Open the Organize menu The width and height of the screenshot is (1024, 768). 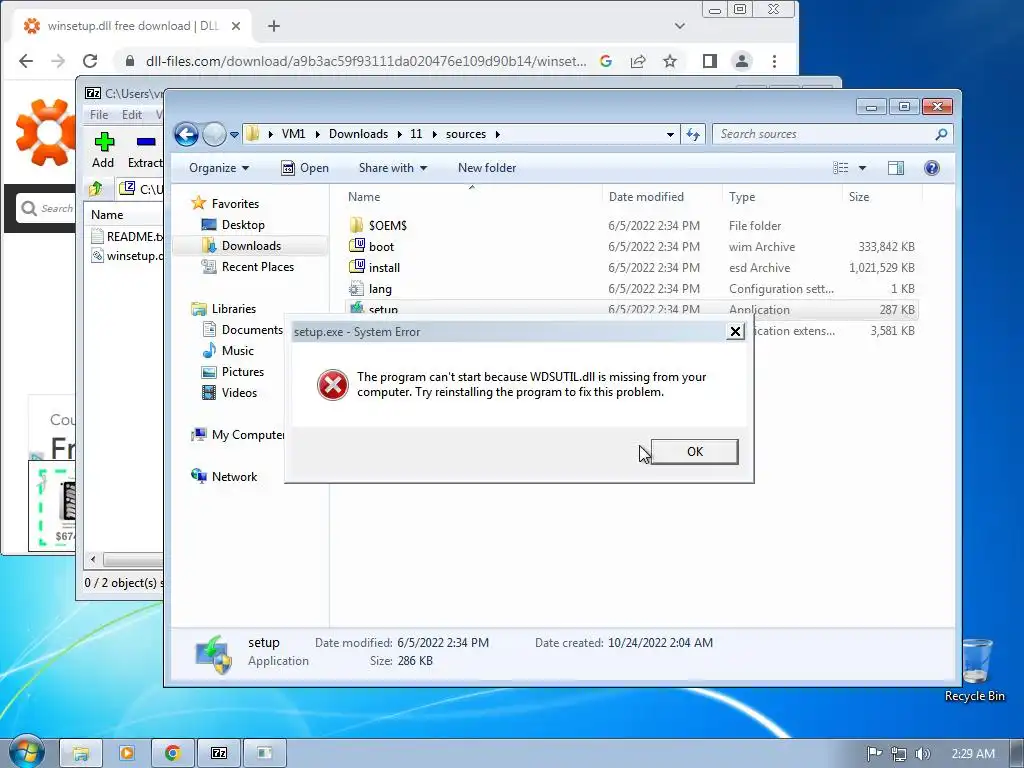click(x=219, y=168)
